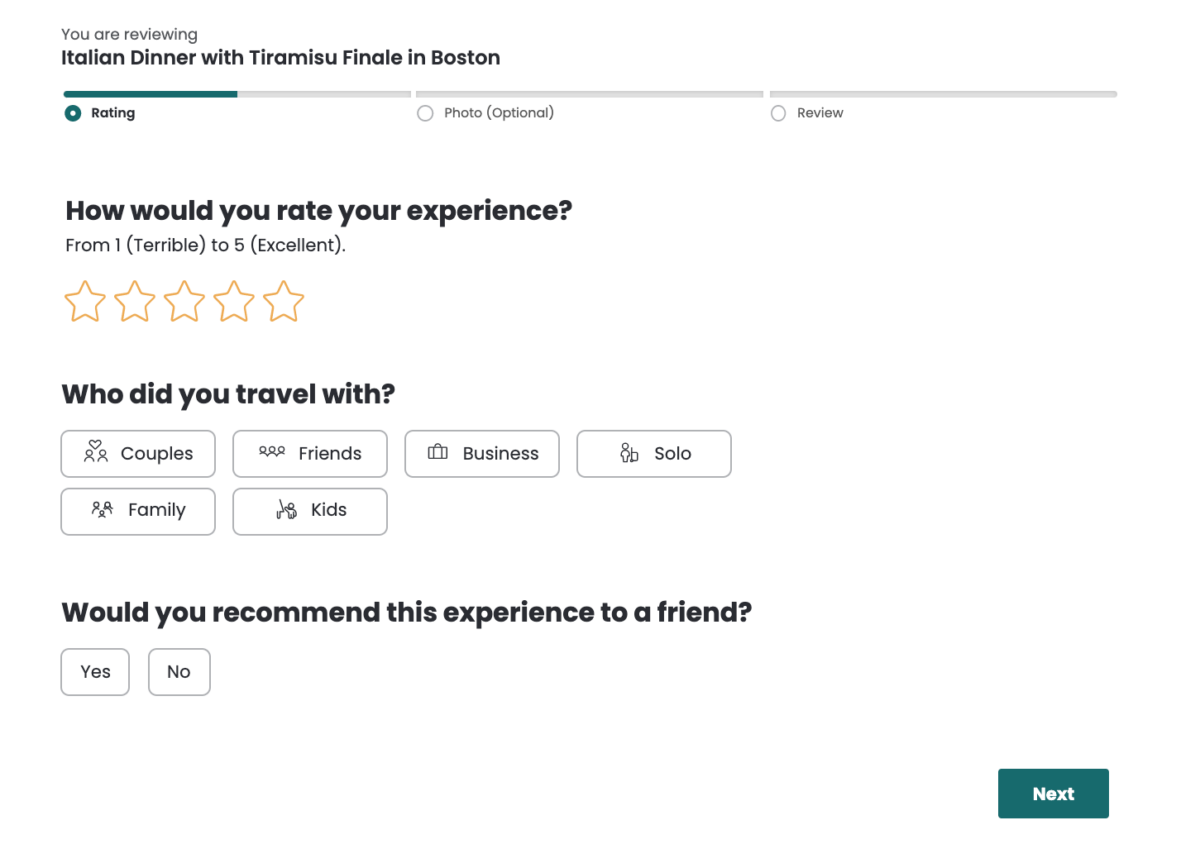Click the Kids stroller icon
This screenshot has width=1200, height=844.
(x=287, y=510)
